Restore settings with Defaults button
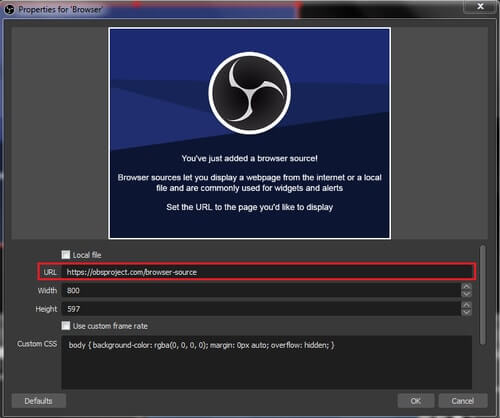 coord(39,401)
